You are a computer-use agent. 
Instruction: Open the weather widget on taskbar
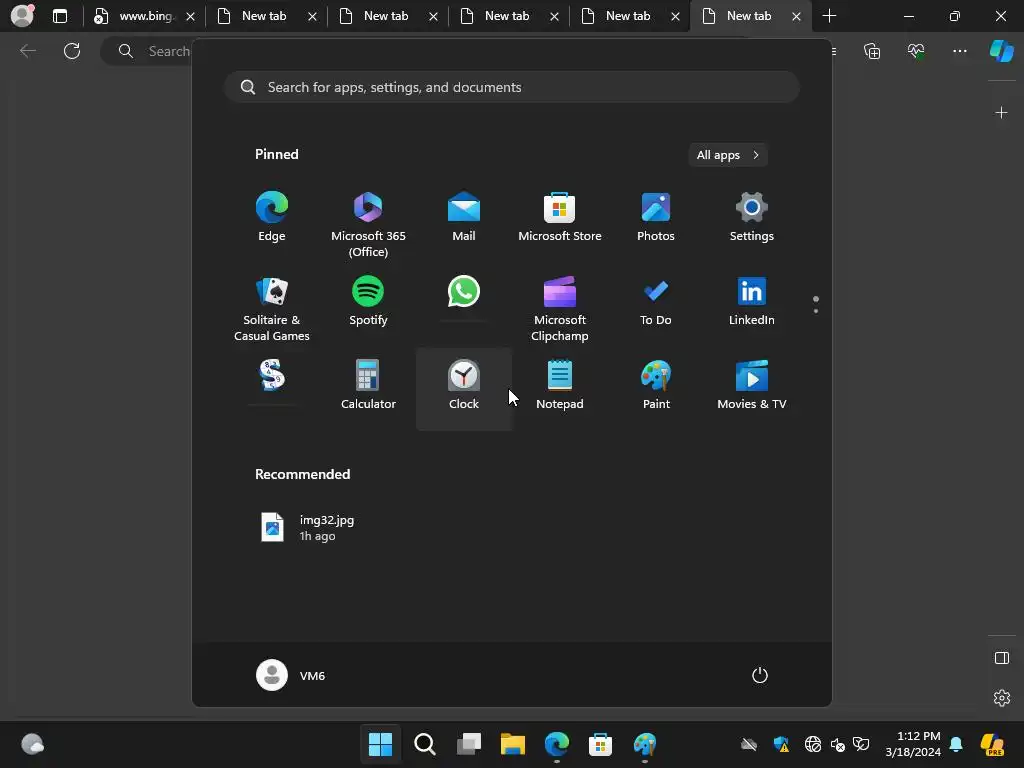32,744
